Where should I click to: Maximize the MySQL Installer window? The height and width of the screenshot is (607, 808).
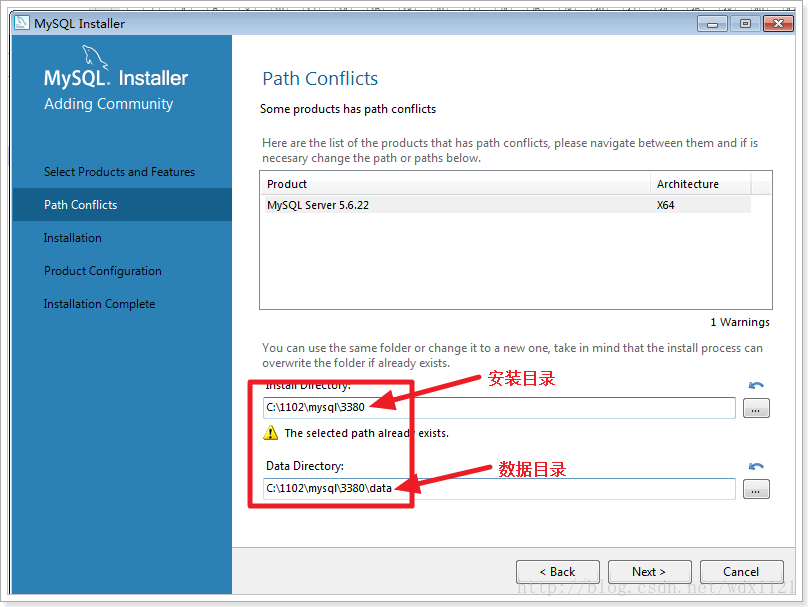(745, 24)
